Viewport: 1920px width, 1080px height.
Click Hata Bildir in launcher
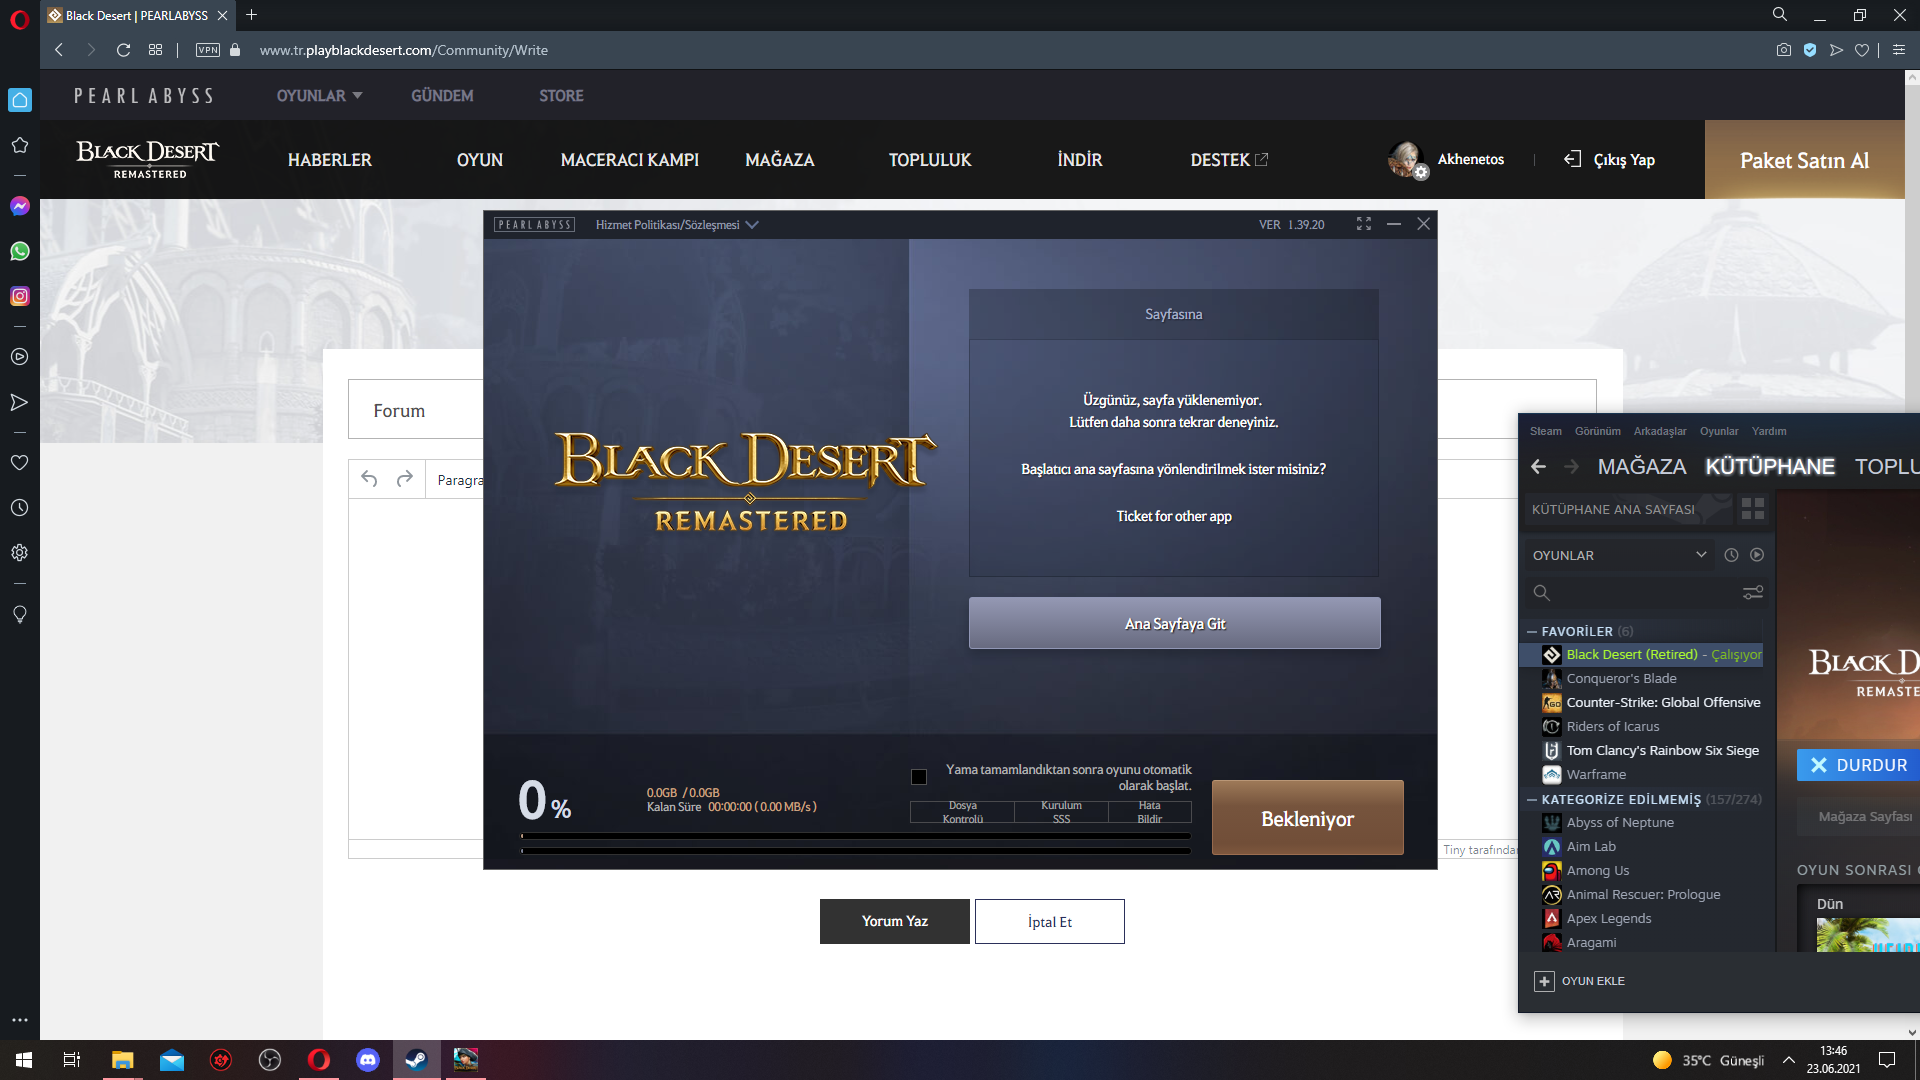coord(1150,812)
